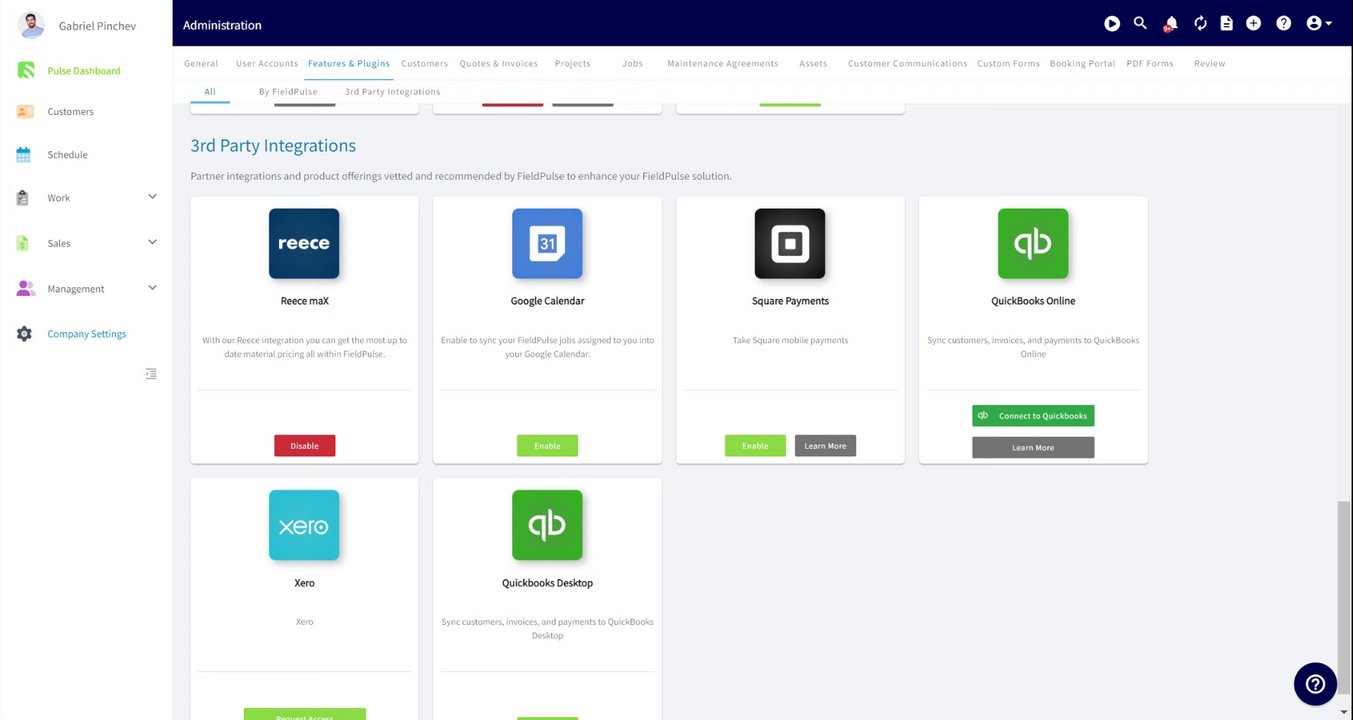Click the Xero logo
This screenshot has height=720, width=1353.
point(304,525)
